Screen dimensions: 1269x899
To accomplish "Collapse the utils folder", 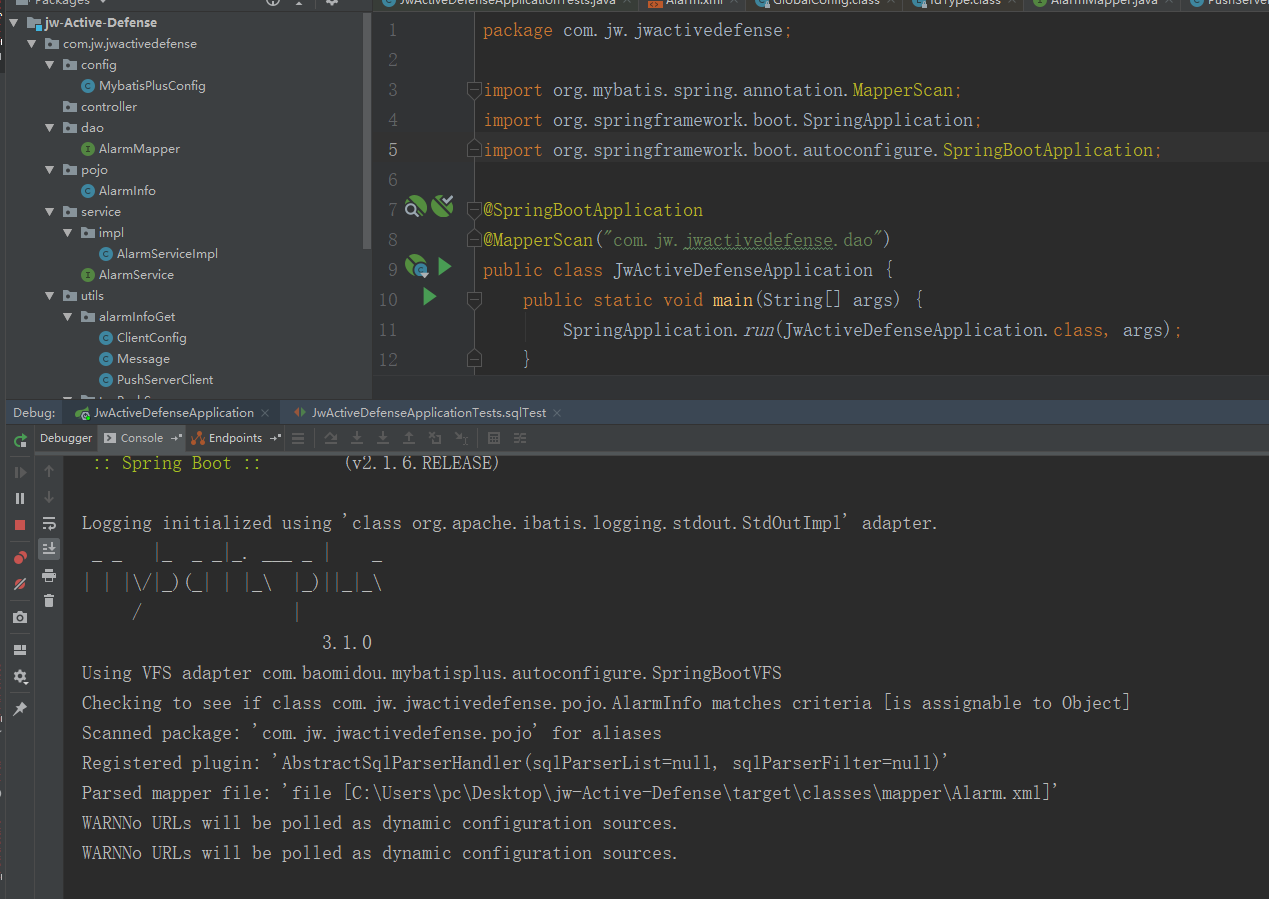I will [x=50, y=296].
